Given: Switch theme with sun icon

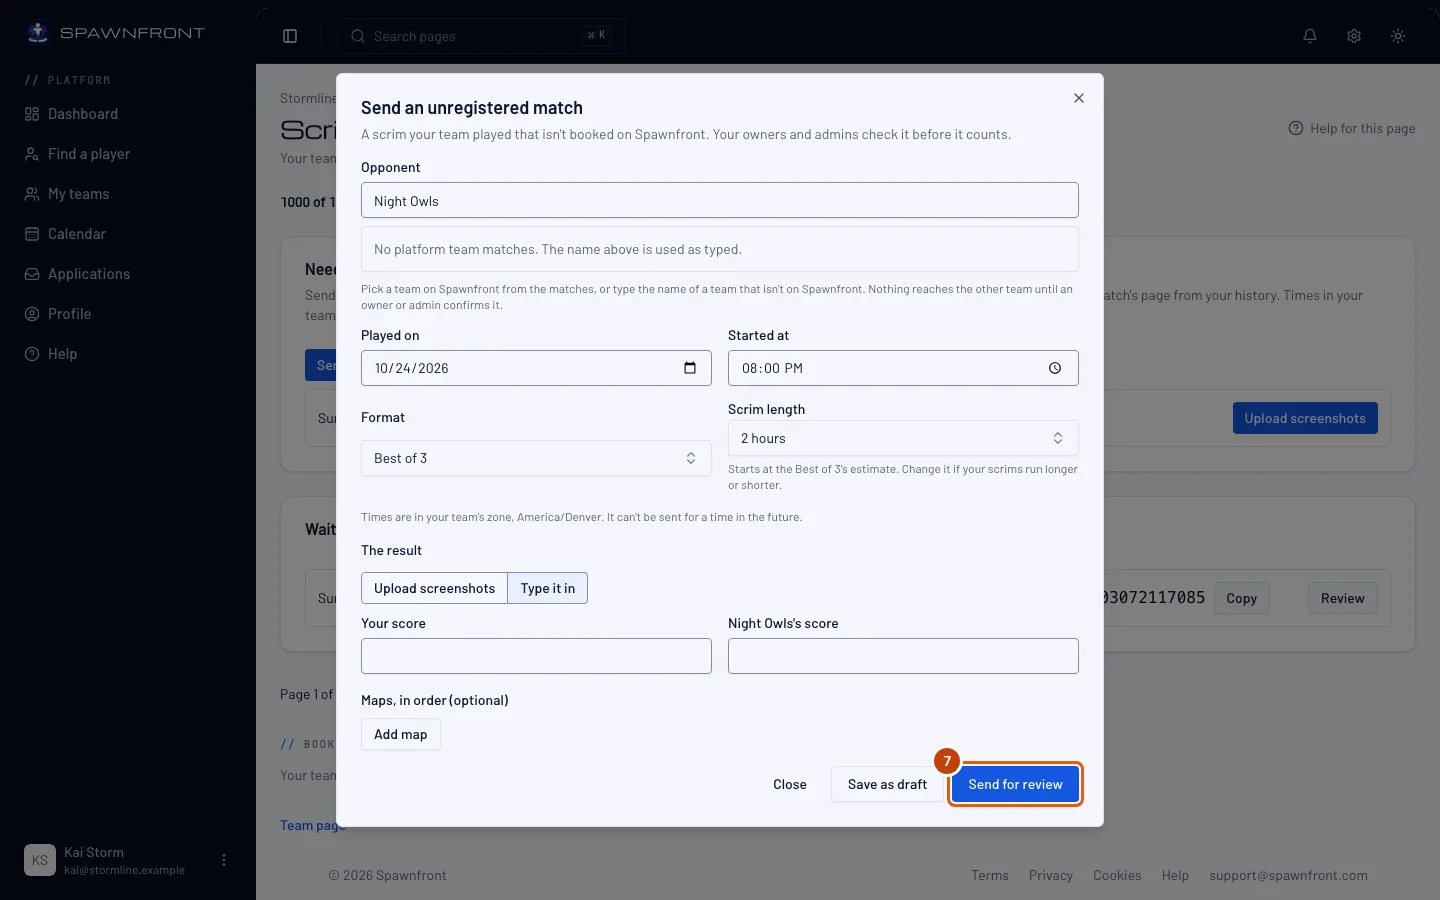Looking at the screenshot, I should pos(1398,36).
